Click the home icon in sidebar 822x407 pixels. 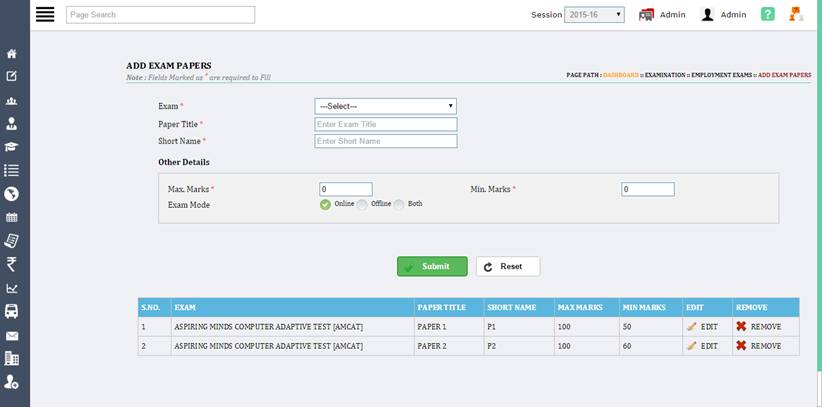click(12, 53)
